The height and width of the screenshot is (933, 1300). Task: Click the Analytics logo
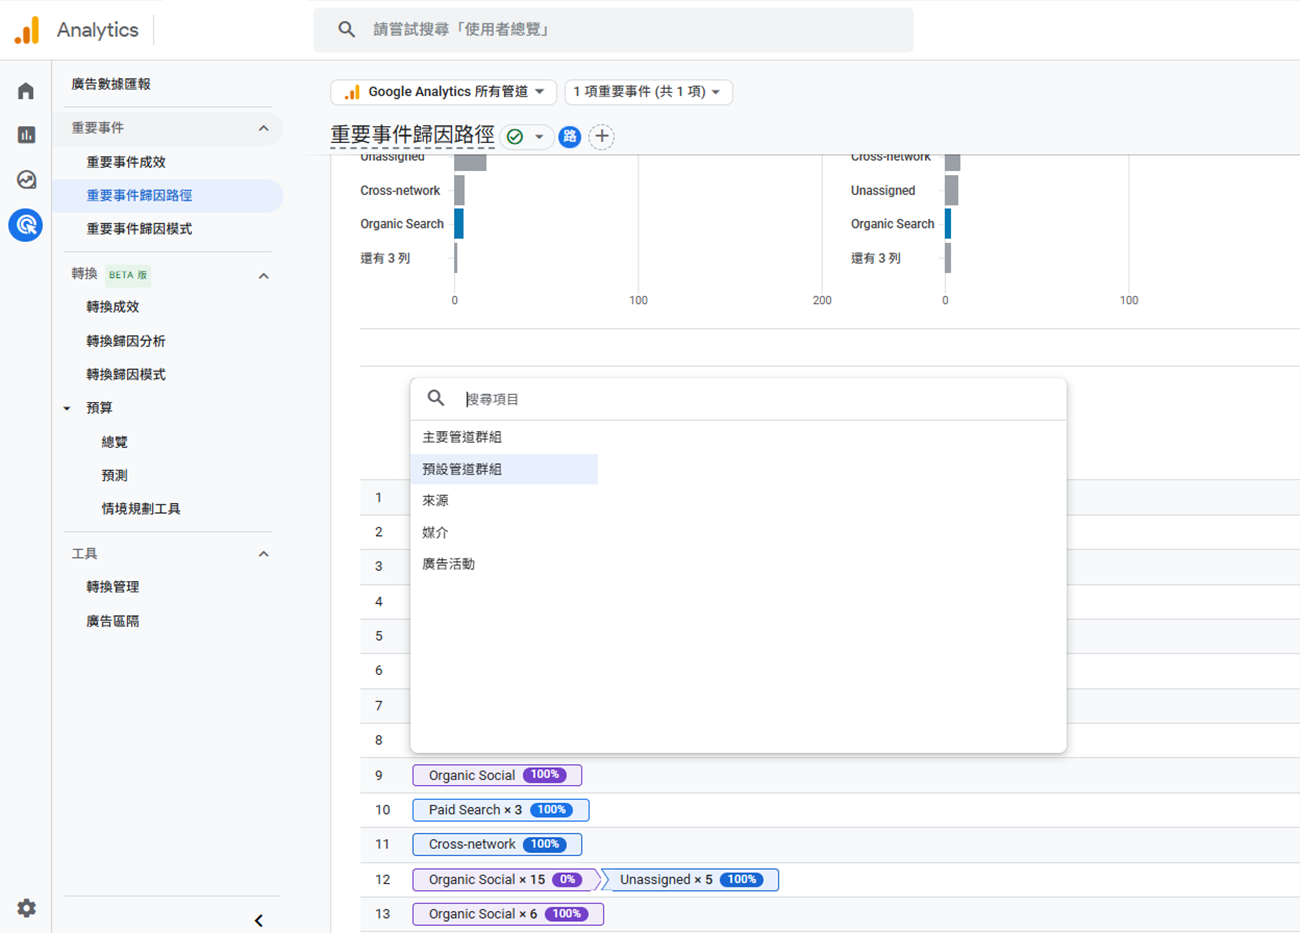click(x=27, y=30)
